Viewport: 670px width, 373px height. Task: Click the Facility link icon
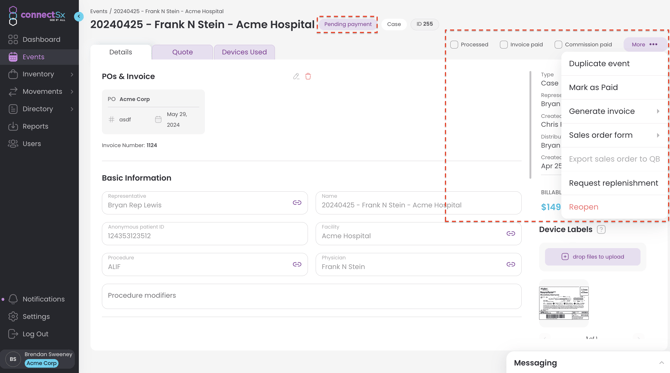[x=511, y=233]
